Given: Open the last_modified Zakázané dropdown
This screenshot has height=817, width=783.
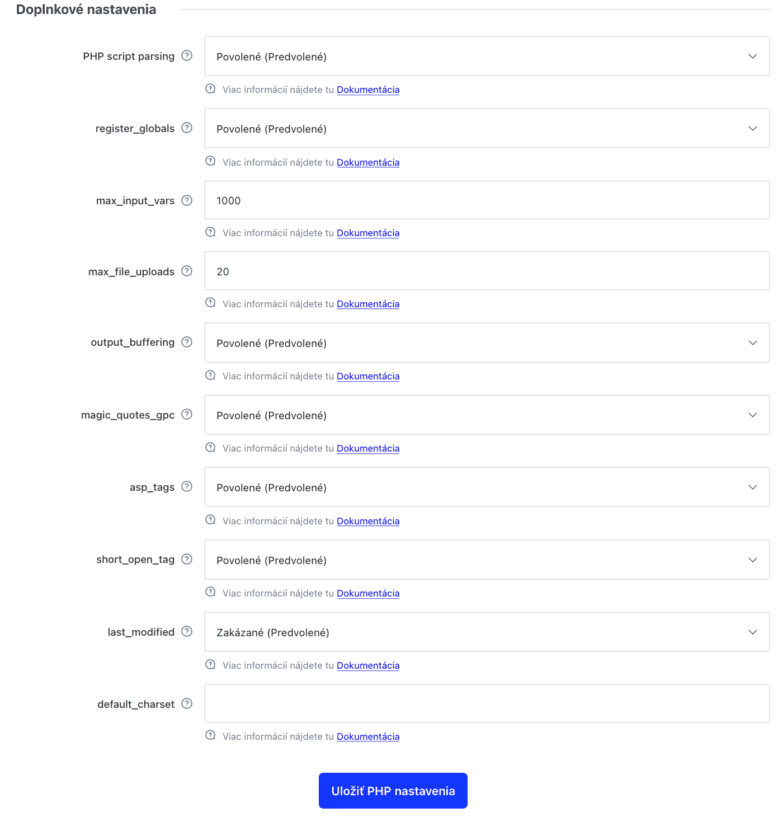Looking at the screenshot, I should pos(487,632).
